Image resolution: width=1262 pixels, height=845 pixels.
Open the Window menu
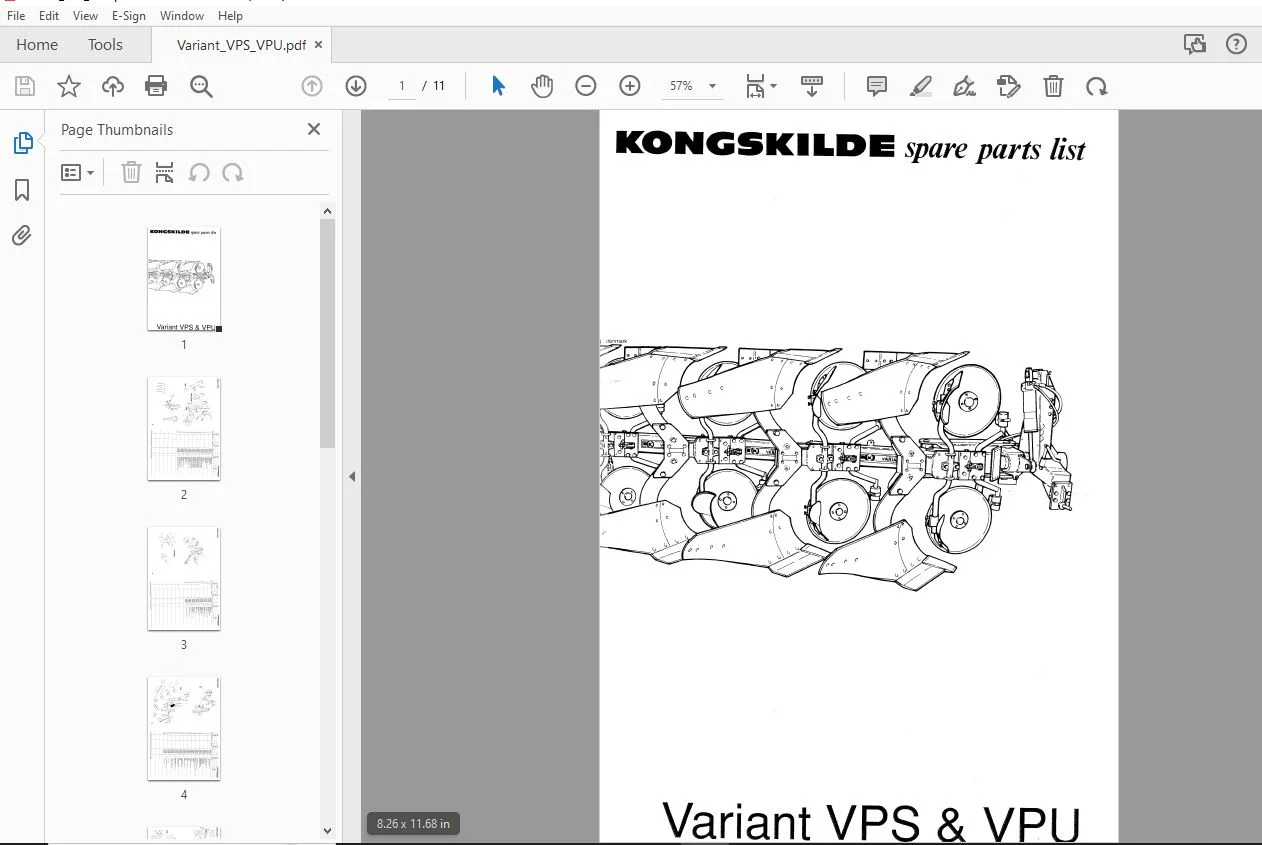click(x=182, y=16)
